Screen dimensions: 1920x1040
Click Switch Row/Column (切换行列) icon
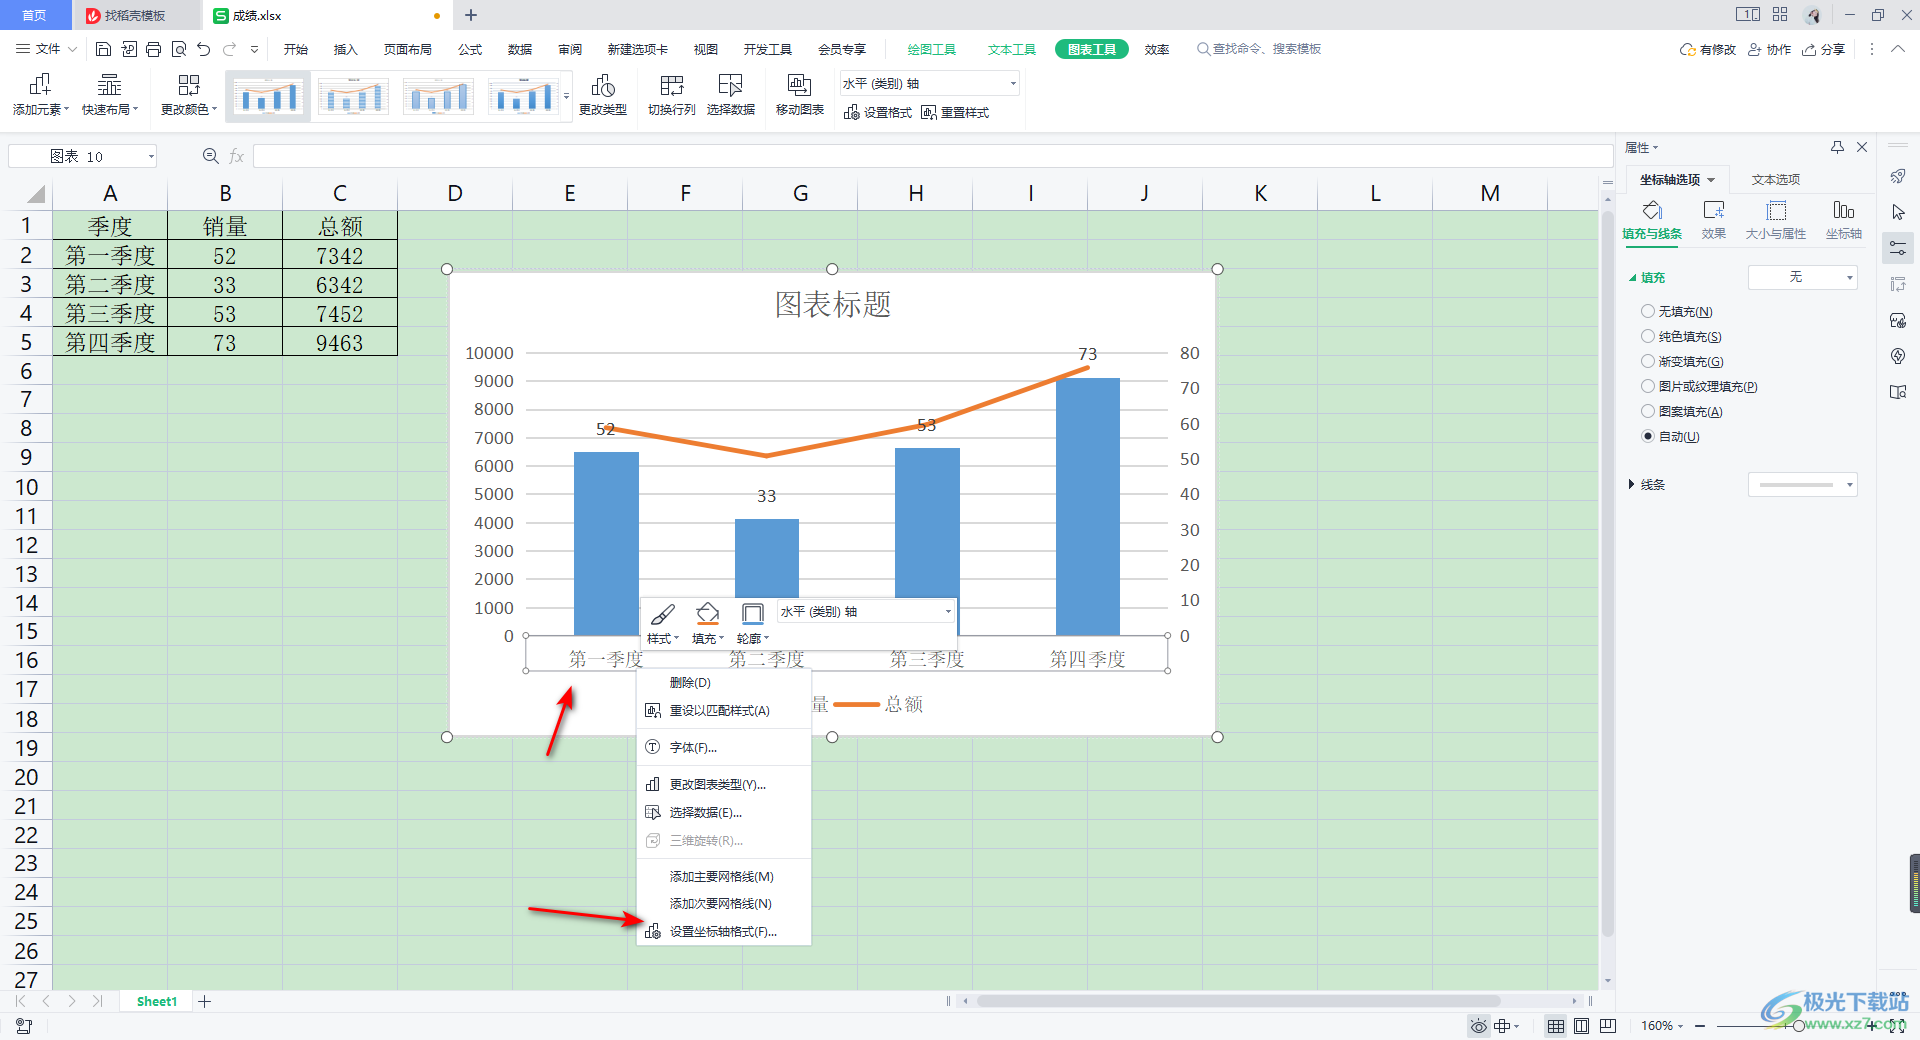(x=672, y=85)
